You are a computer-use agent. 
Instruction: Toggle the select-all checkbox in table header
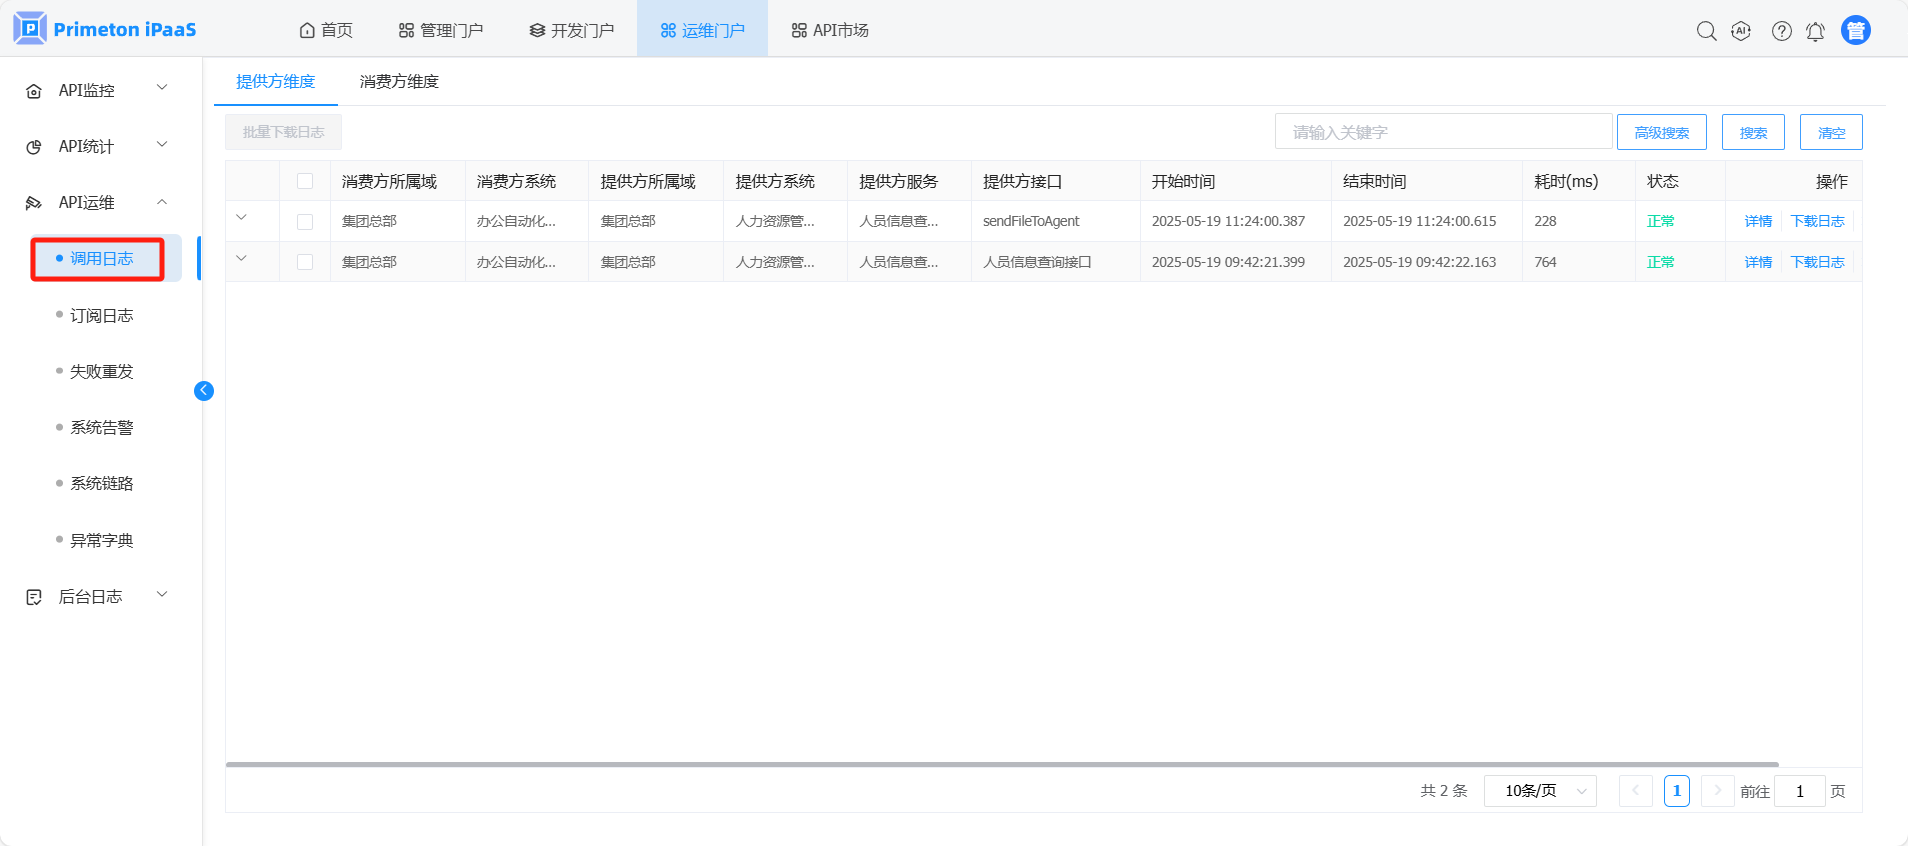click(x=305, y=181)
